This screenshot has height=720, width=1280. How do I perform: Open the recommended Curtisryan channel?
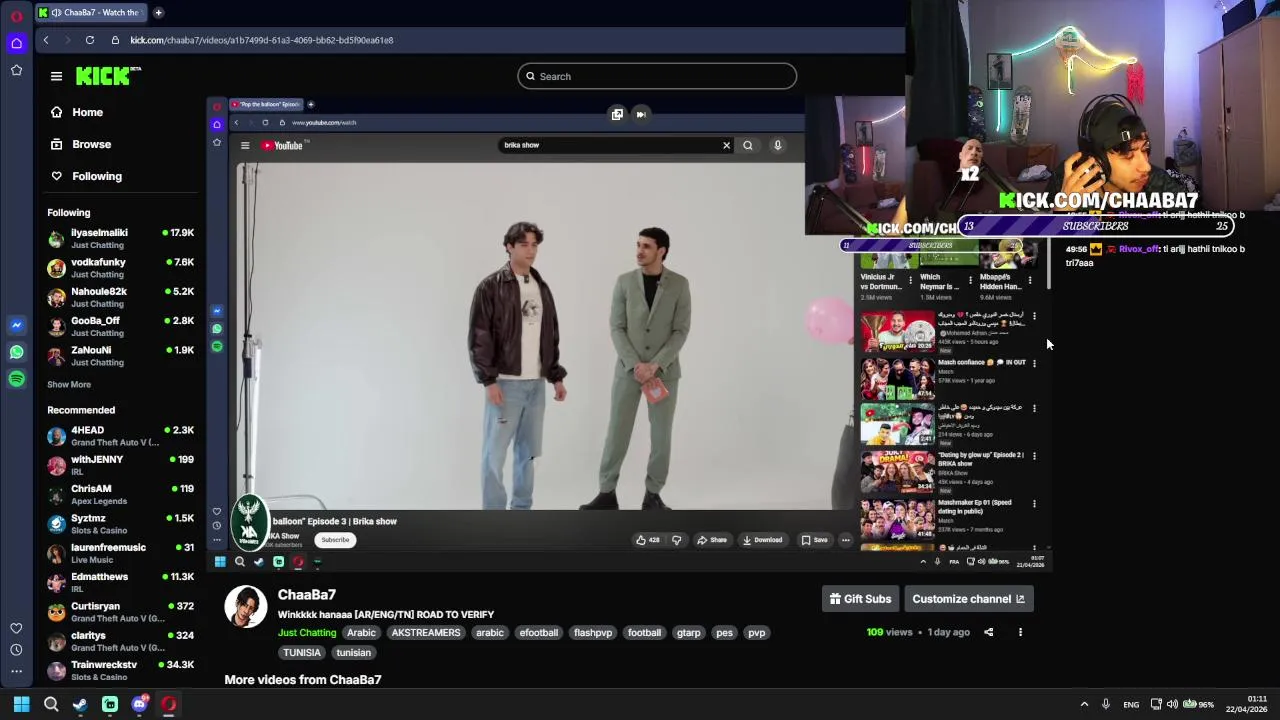[120, 612]
